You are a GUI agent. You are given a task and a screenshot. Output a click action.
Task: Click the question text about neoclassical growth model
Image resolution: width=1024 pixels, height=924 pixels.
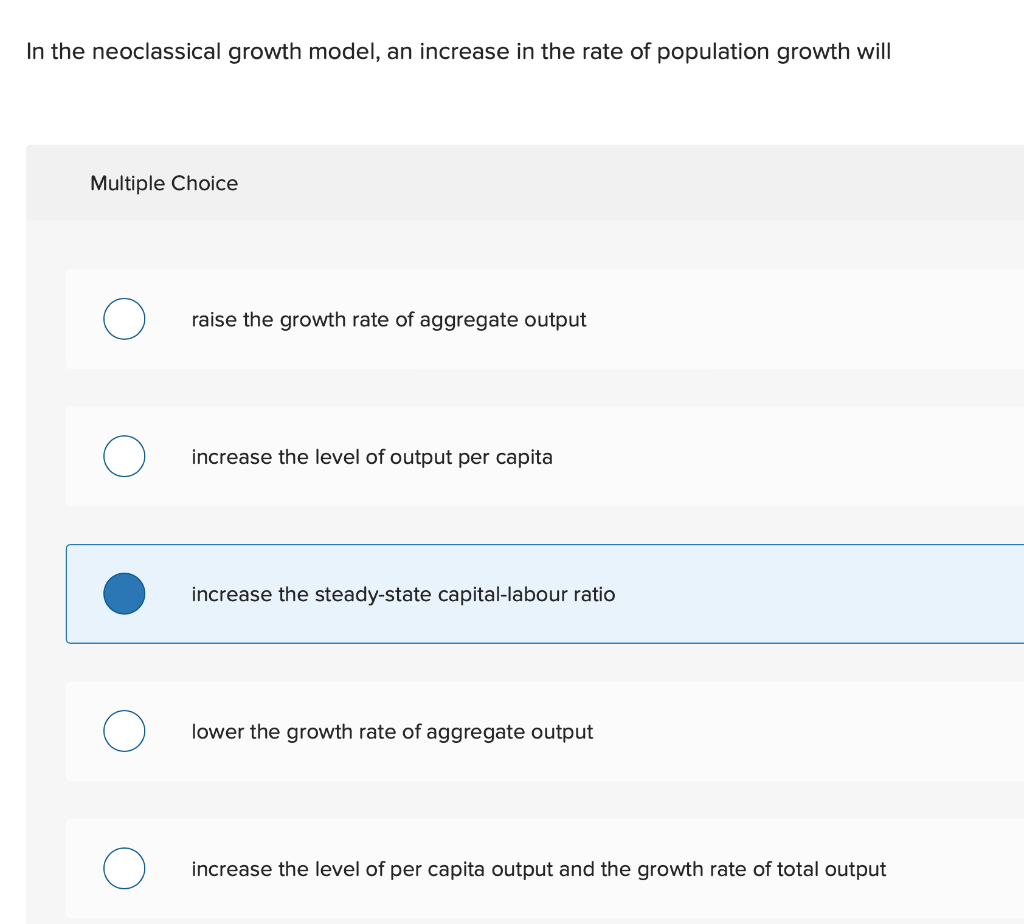pos(457,51)
